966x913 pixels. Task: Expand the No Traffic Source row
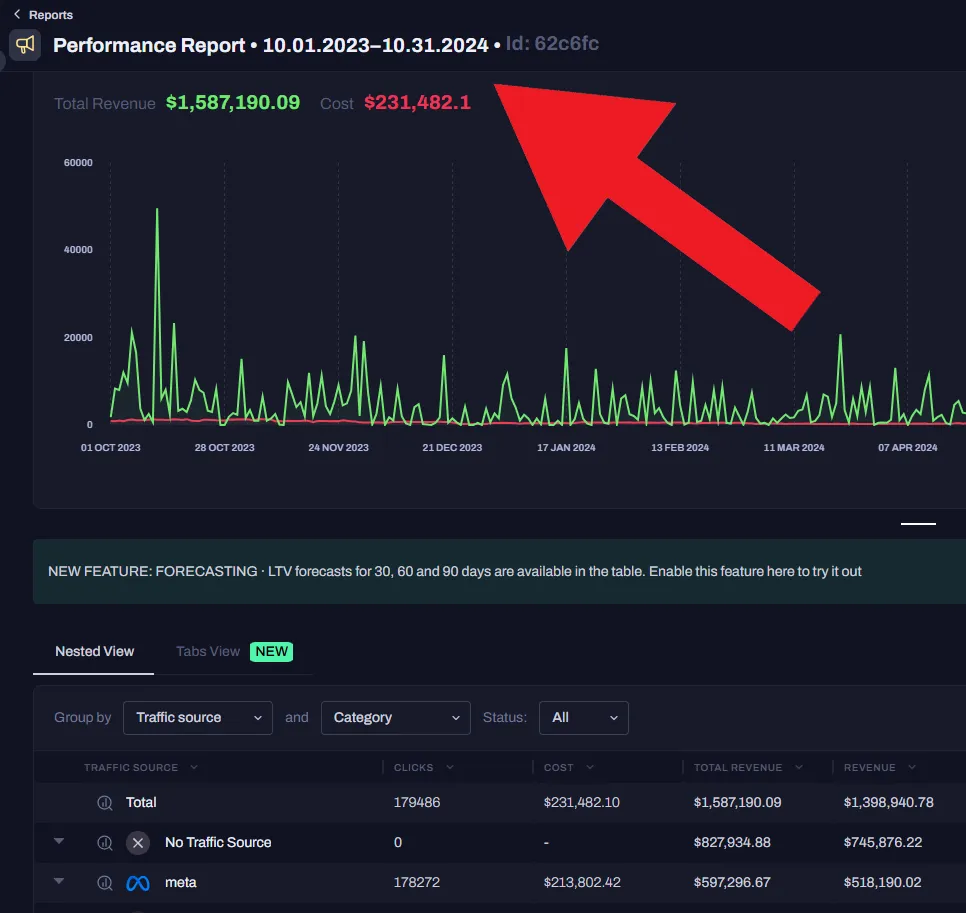[x=59, y=841]
